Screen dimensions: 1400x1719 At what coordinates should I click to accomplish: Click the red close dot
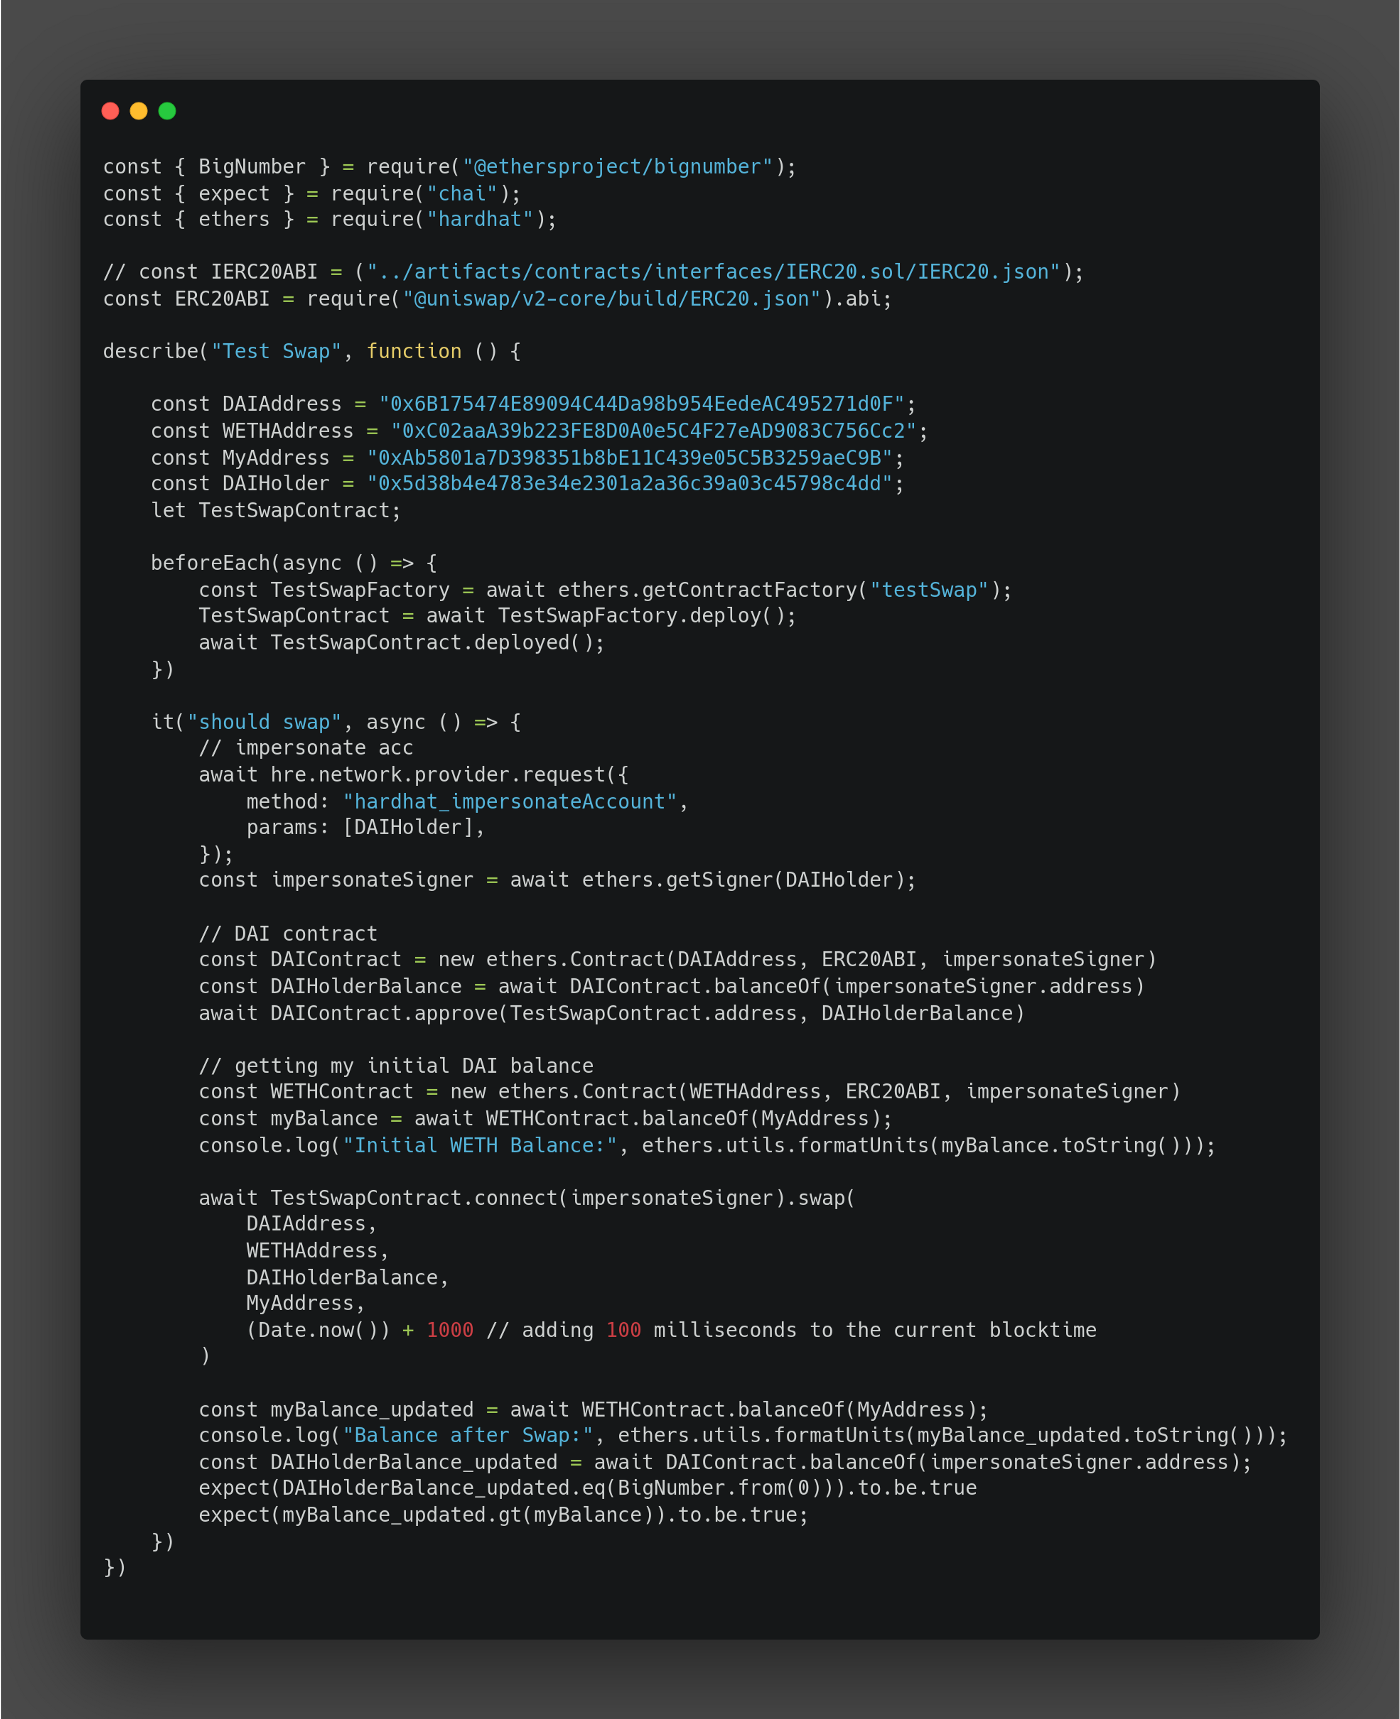[111, 111]
